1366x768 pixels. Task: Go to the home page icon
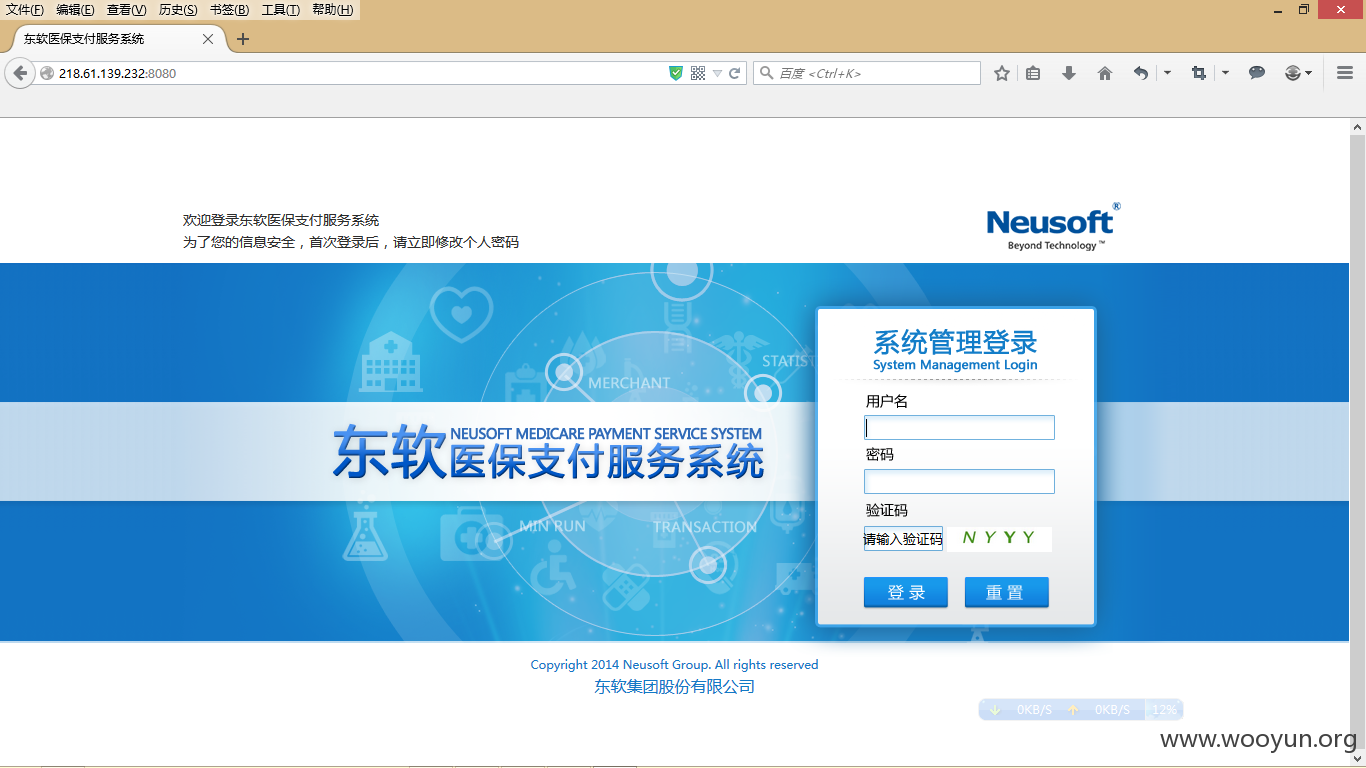[1105, 73]
